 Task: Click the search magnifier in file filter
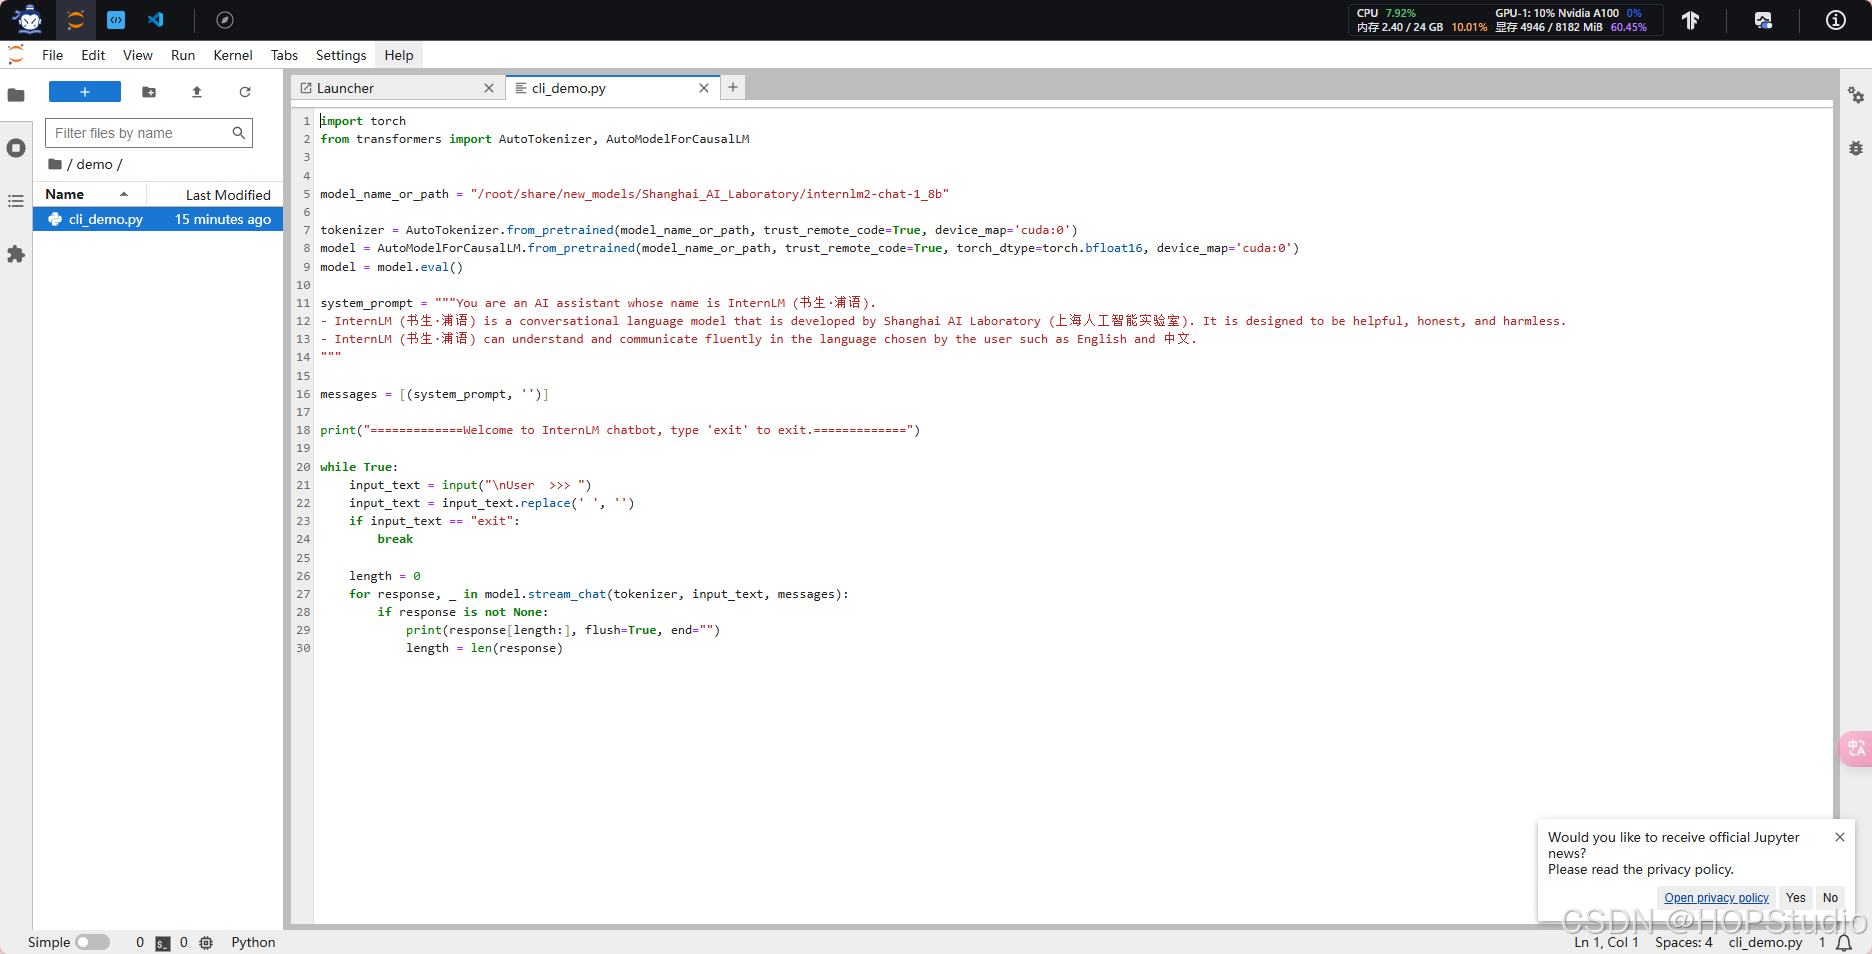tap(238, 133)
